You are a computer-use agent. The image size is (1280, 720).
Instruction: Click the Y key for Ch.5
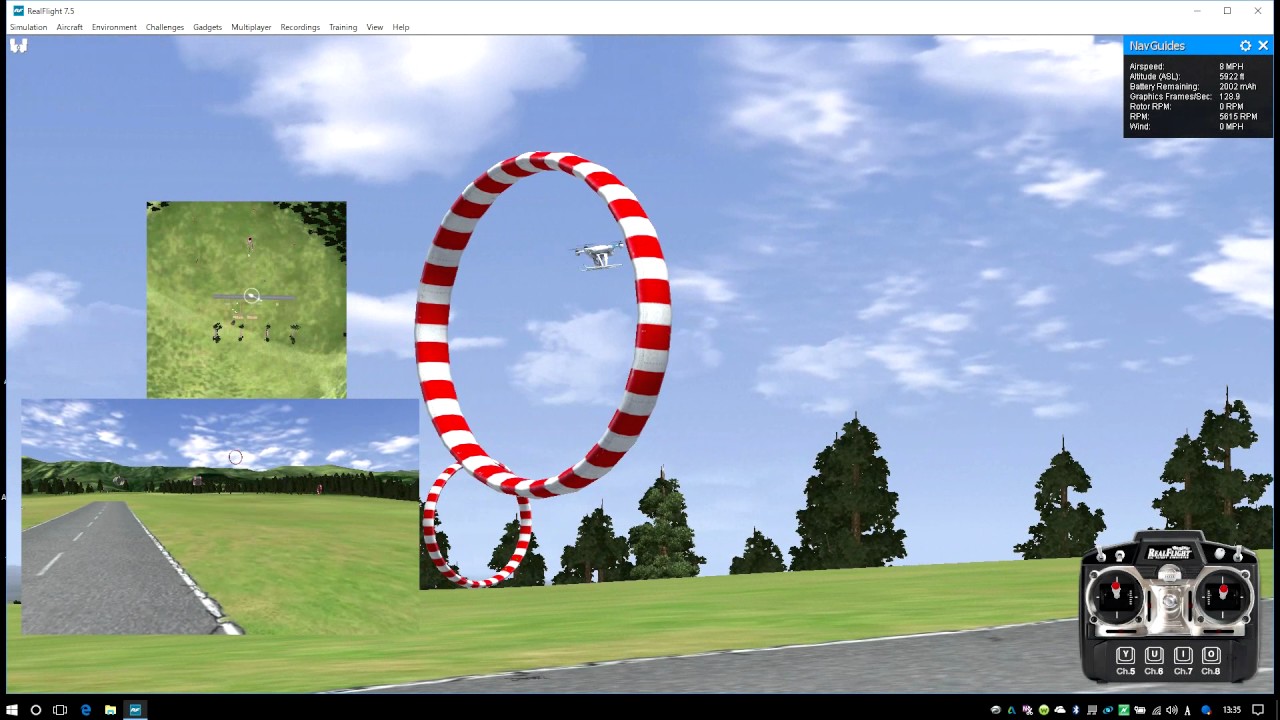pyautogui.click(x=1125, y=655)
